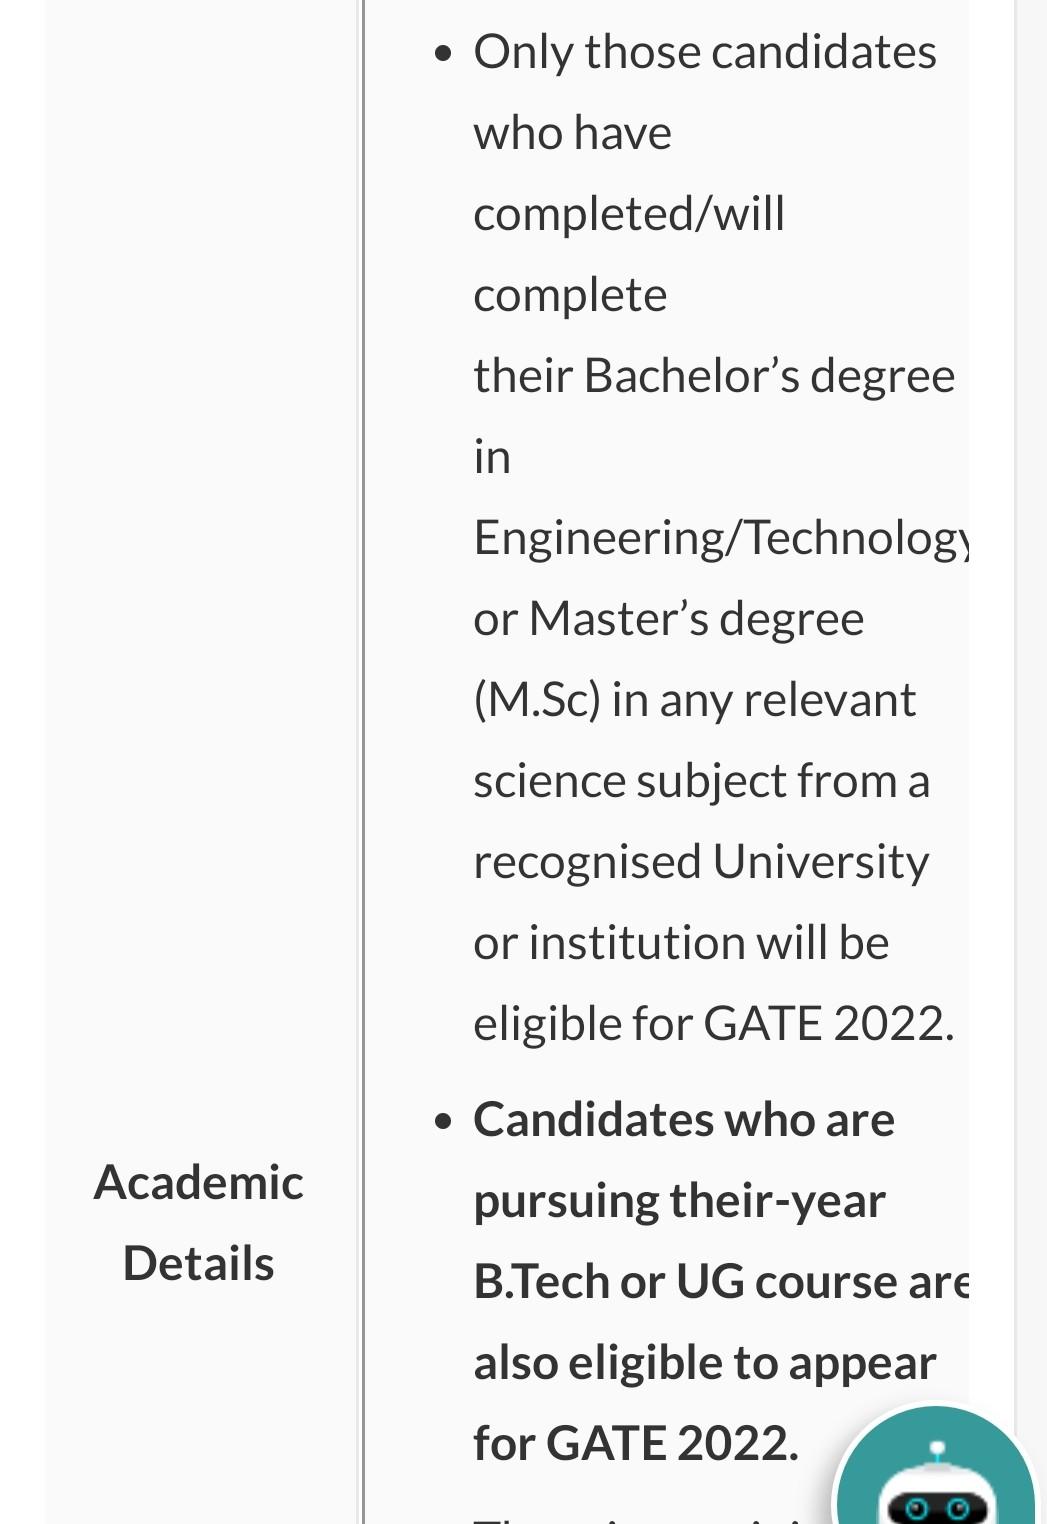Viewport: 1047px width, 1524px height.
Task: Click the "(M.Sc) in any relevant" line
Action: pyautogui.click(x=694, y=700)
